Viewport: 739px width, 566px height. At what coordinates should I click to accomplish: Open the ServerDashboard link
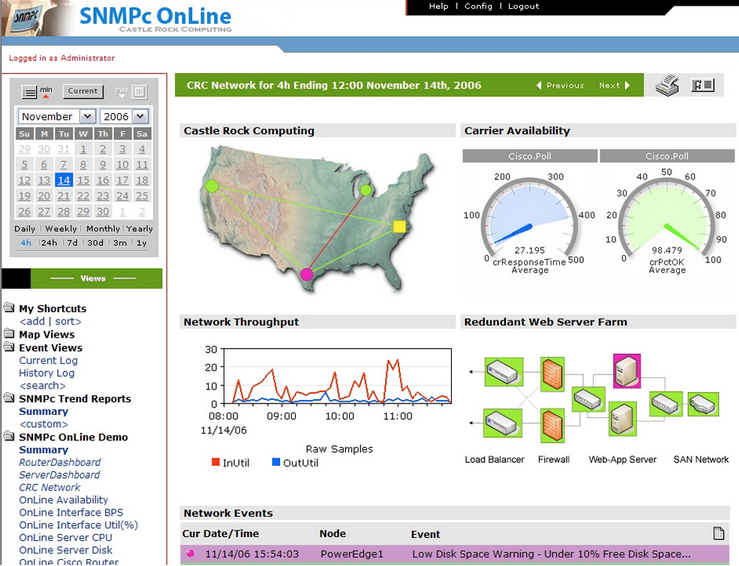click(x=59, y=475)
